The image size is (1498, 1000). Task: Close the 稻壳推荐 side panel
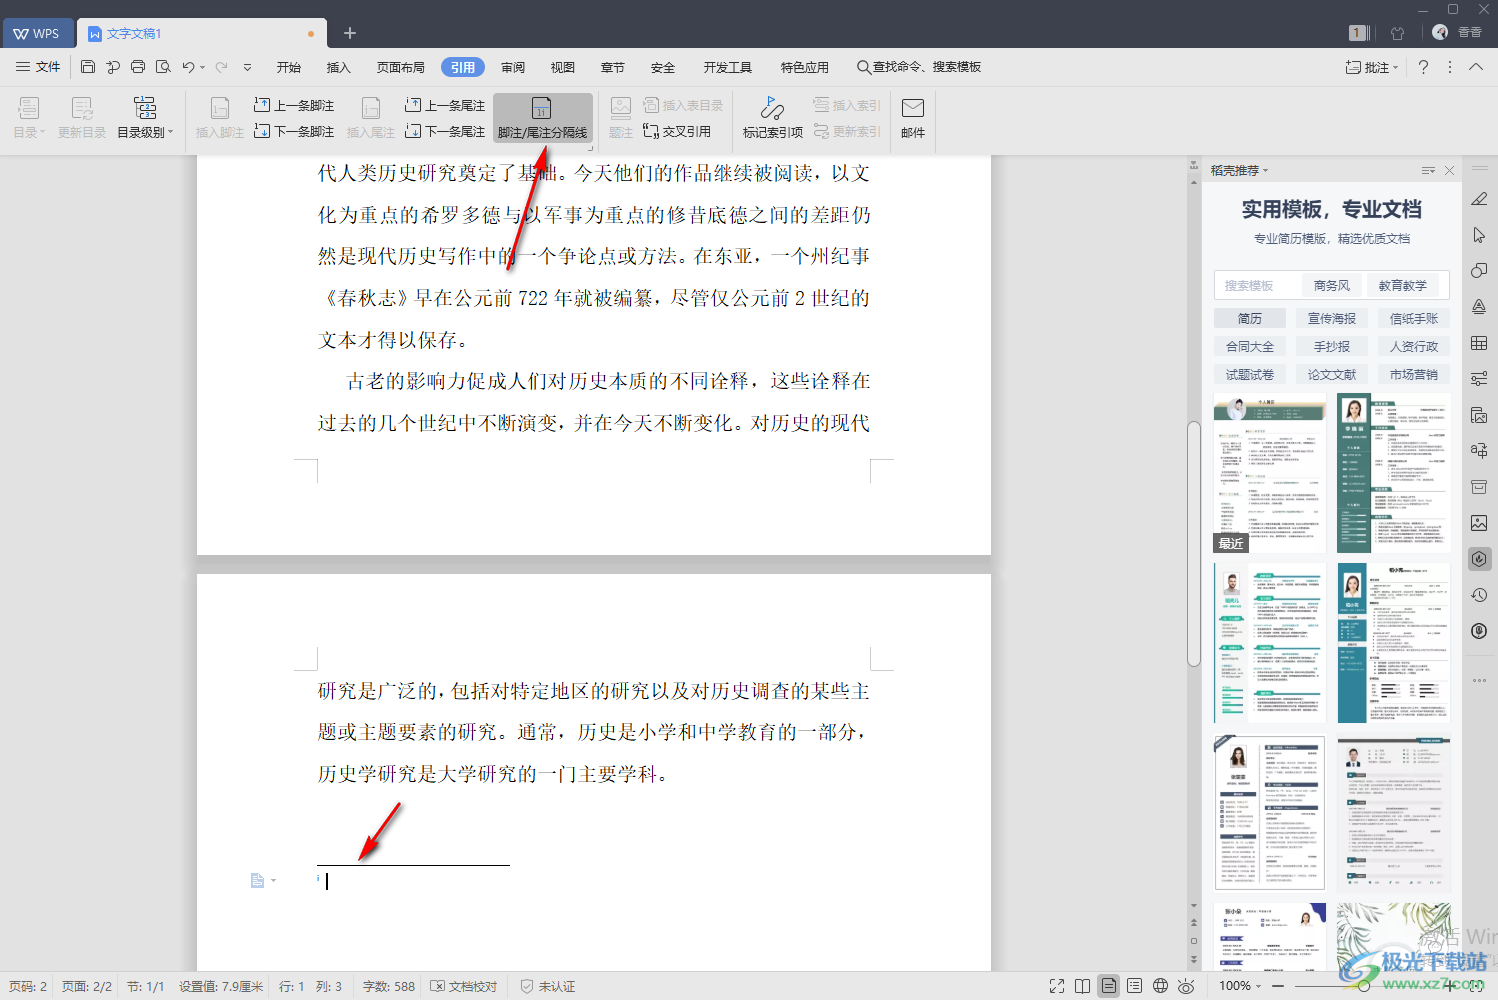coord(1449,170)
